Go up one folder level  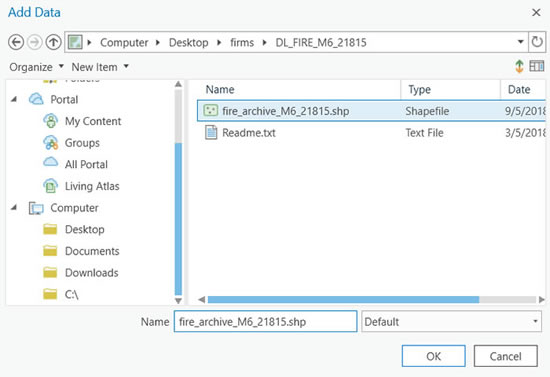(x=53, y=42)
